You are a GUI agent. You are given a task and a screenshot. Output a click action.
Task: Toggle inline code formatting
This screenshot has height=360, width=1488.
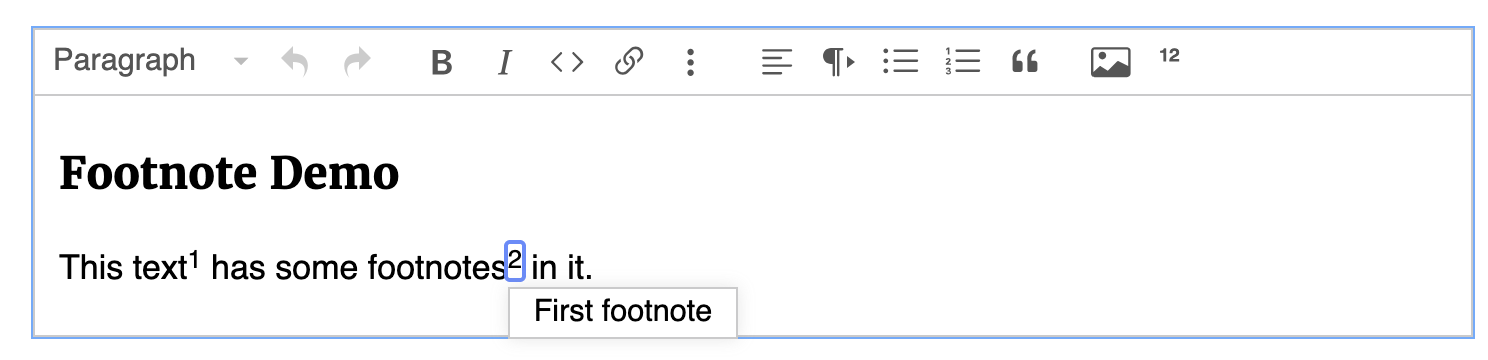pyautogui.click(x=567, y=63)
